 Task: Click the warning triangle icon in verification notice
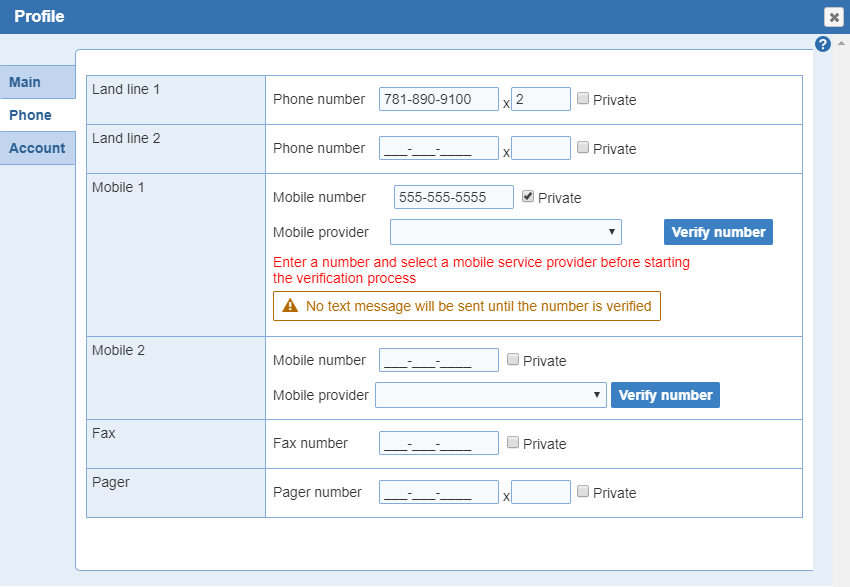290,306
